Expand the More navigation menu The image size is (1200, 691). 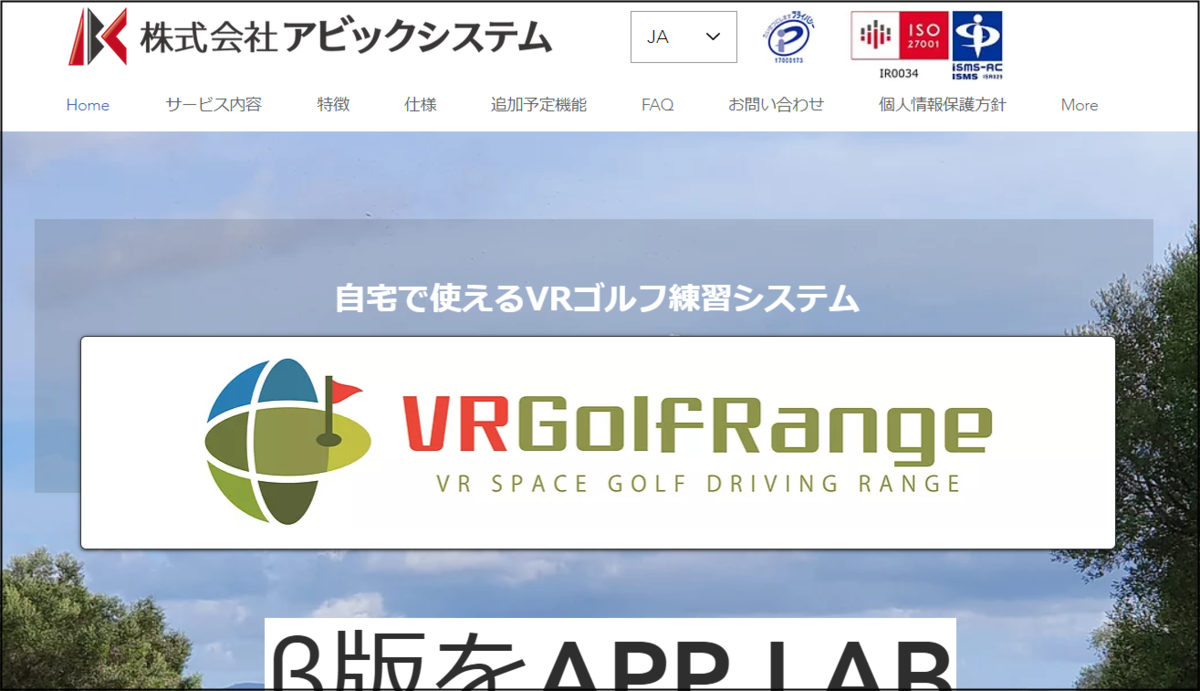click(x=1080, y=105)
